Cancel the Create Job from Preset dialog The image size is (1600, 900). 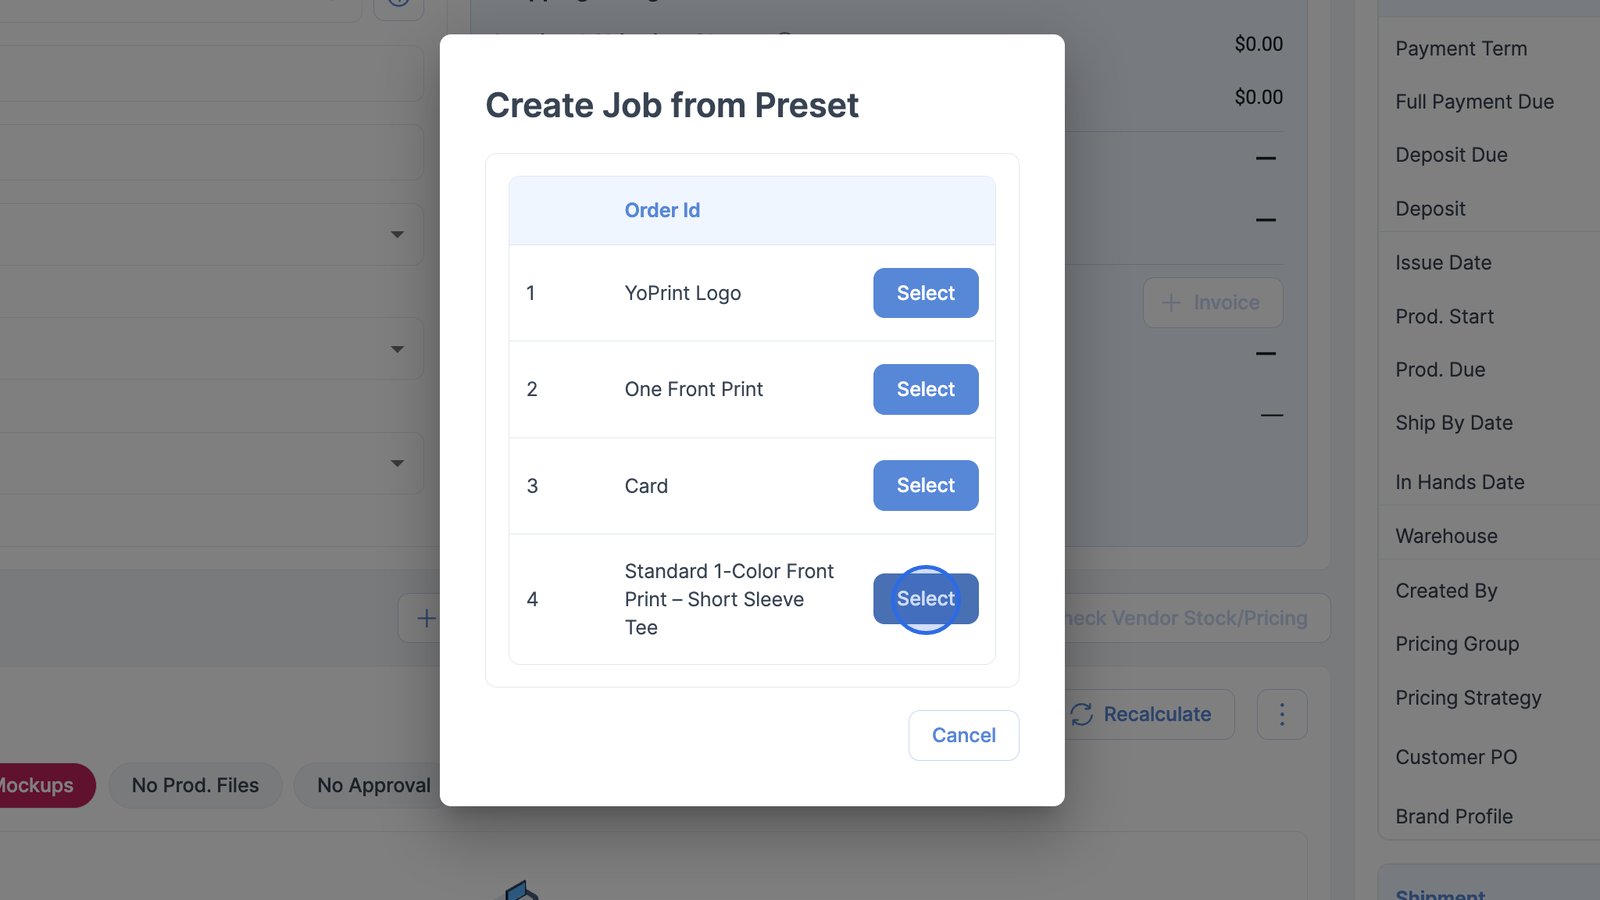(x=963, y=735)
